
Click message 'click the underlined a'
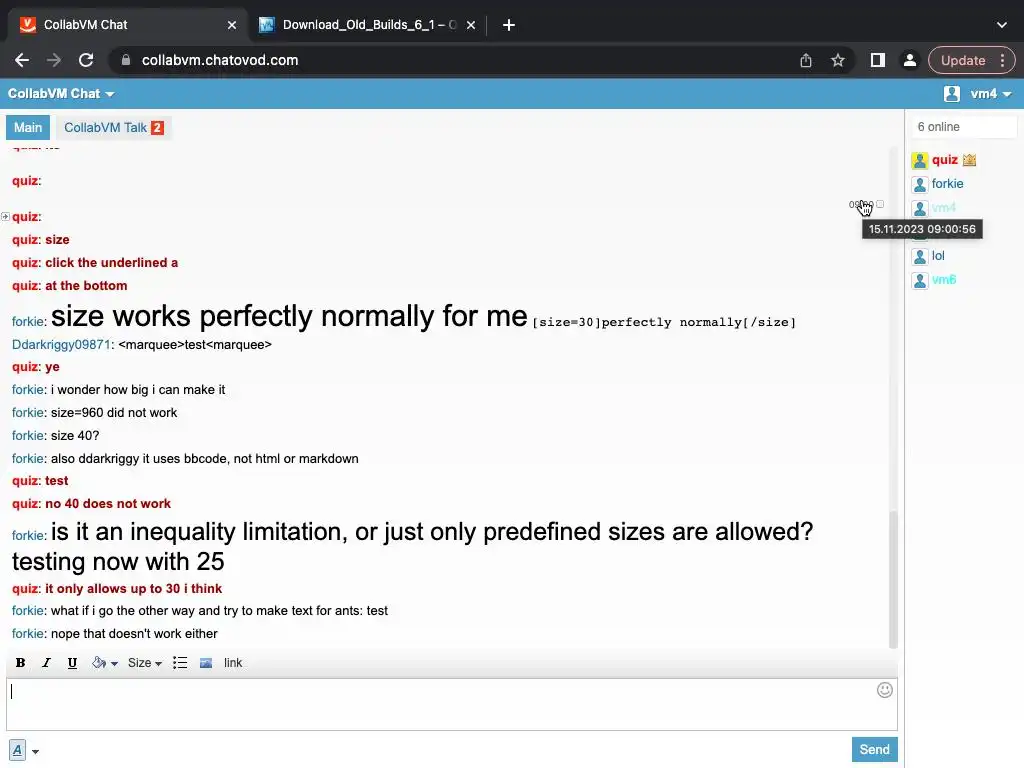click(x=111, y=263)
